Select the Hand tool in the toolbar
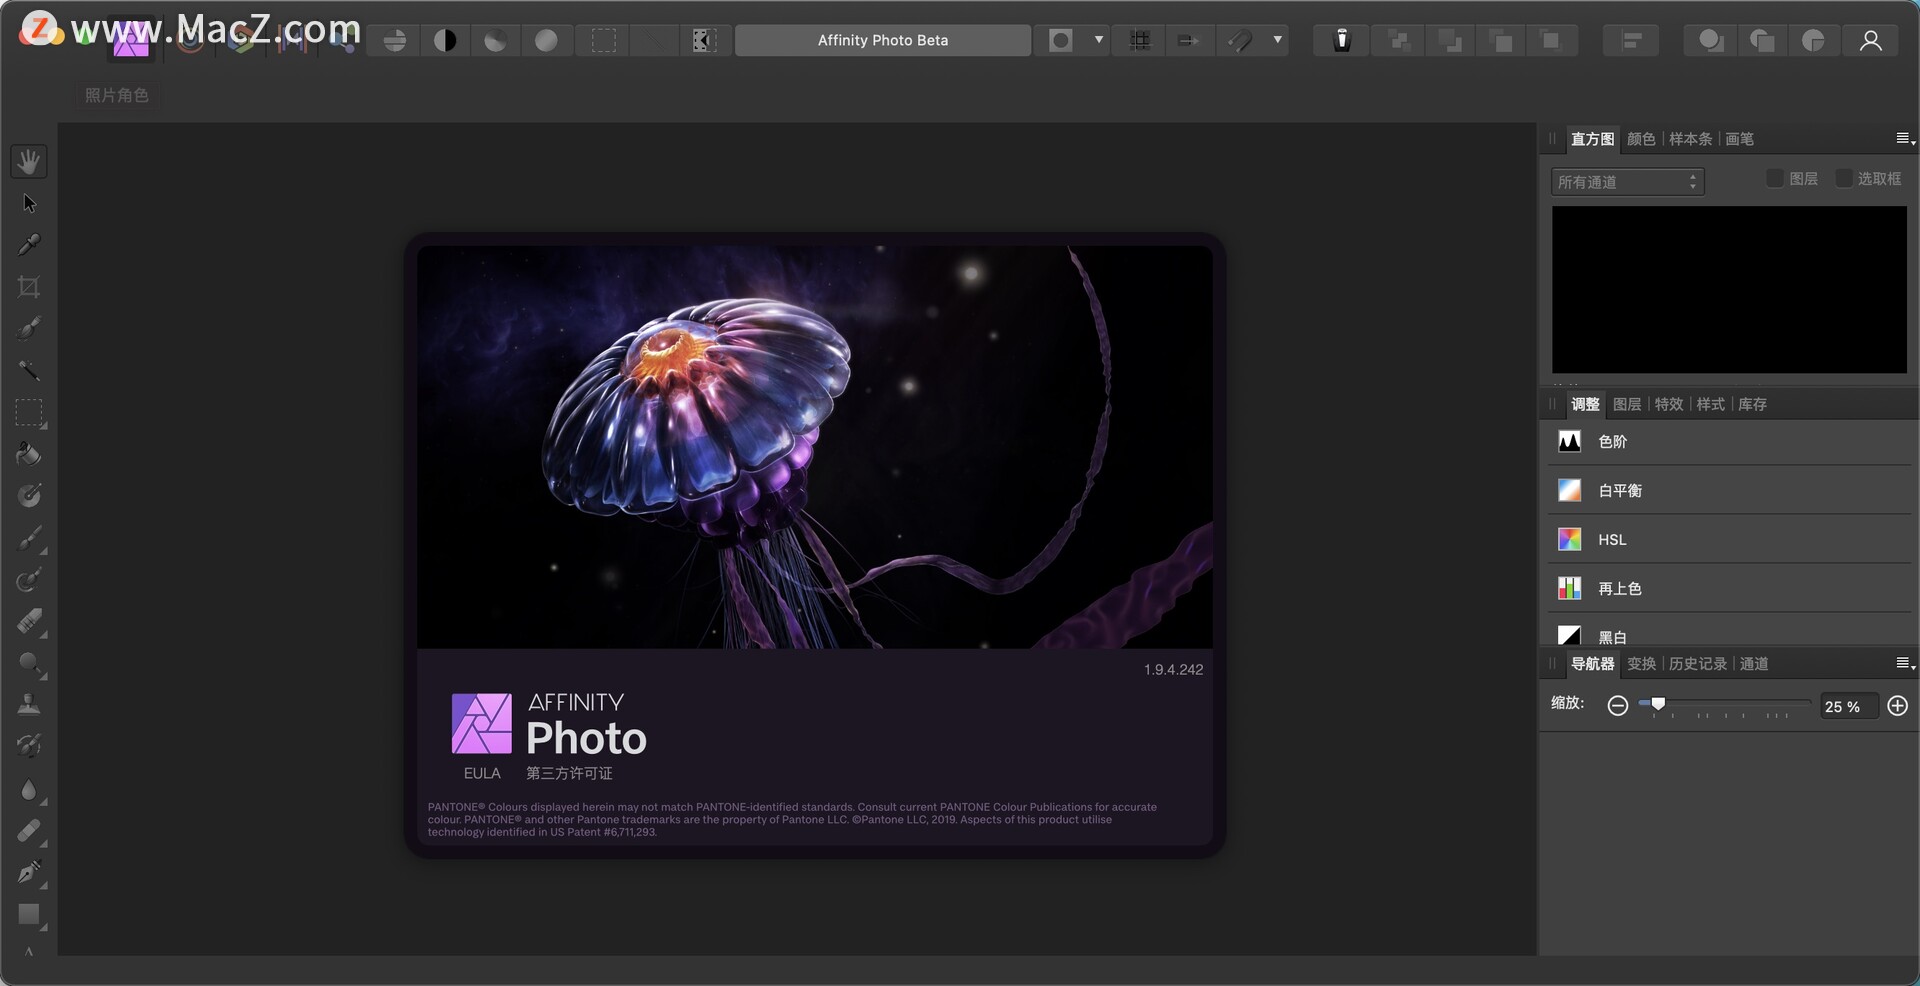The image size is (1920, 986). [x=29, y=161]
